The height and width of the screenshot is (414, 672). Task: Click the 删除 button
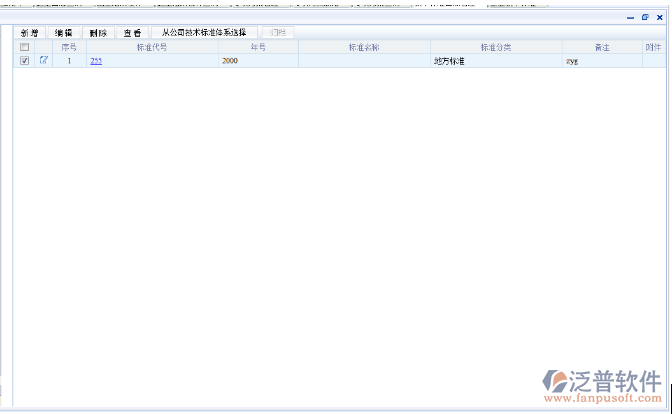point(98,33)
